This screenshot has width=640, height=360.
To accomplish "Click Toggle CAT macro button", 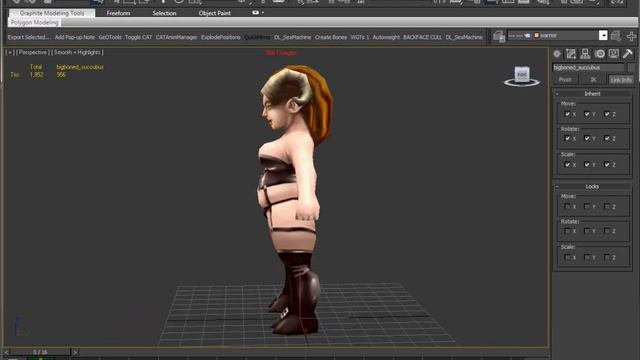I will coord(138,37).
